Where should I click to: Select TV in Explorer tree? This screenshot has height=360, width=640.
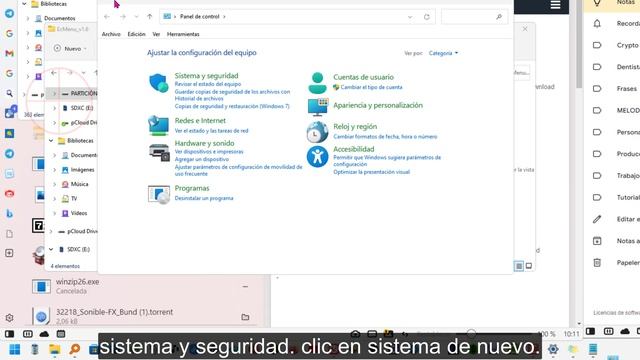(74, 199)
